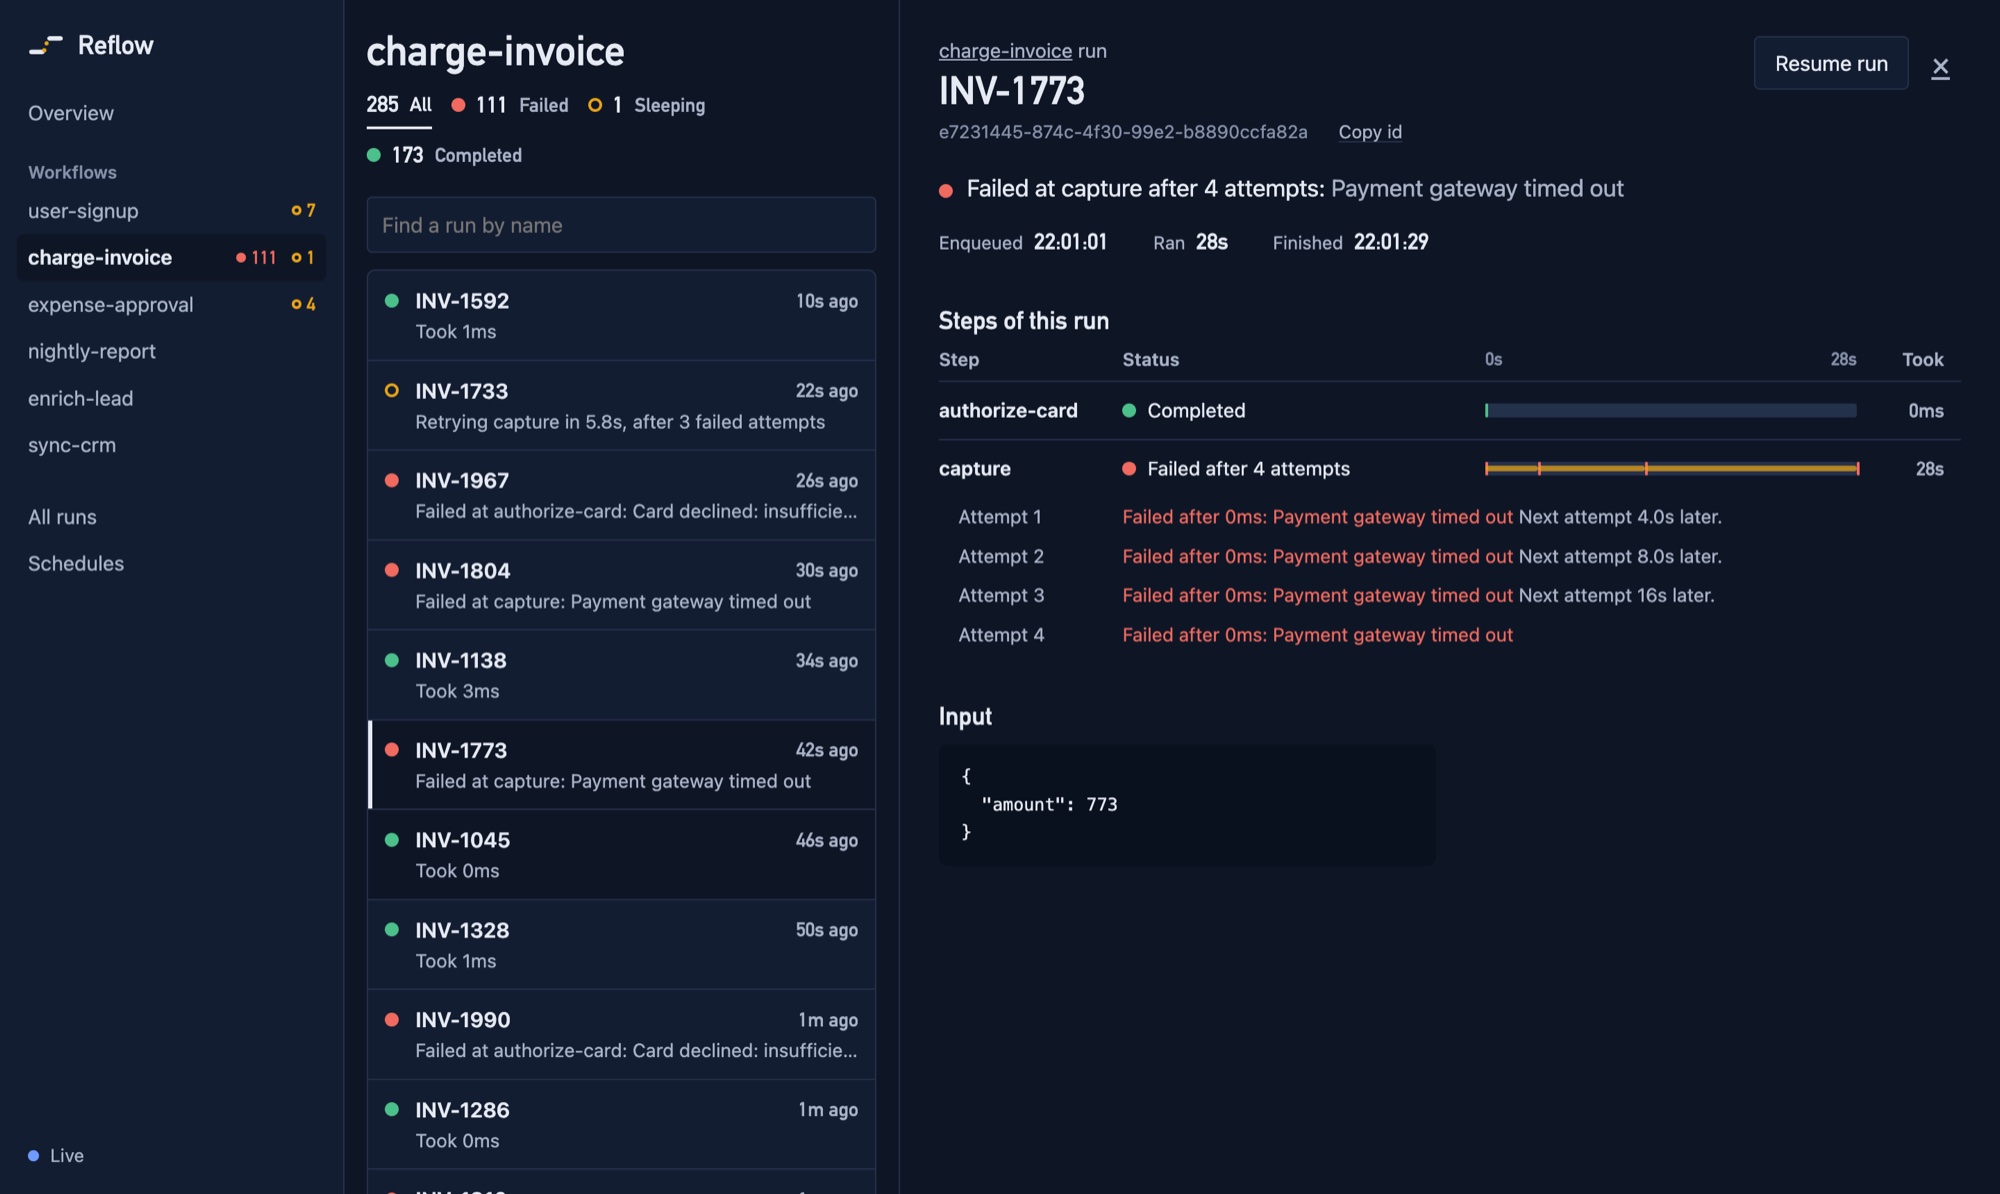The height and width of the screenshot is (1194, 2000).
Task: Click the failed 111 badge on charge-invoice sidebar row
Action: tap(256, 258)
